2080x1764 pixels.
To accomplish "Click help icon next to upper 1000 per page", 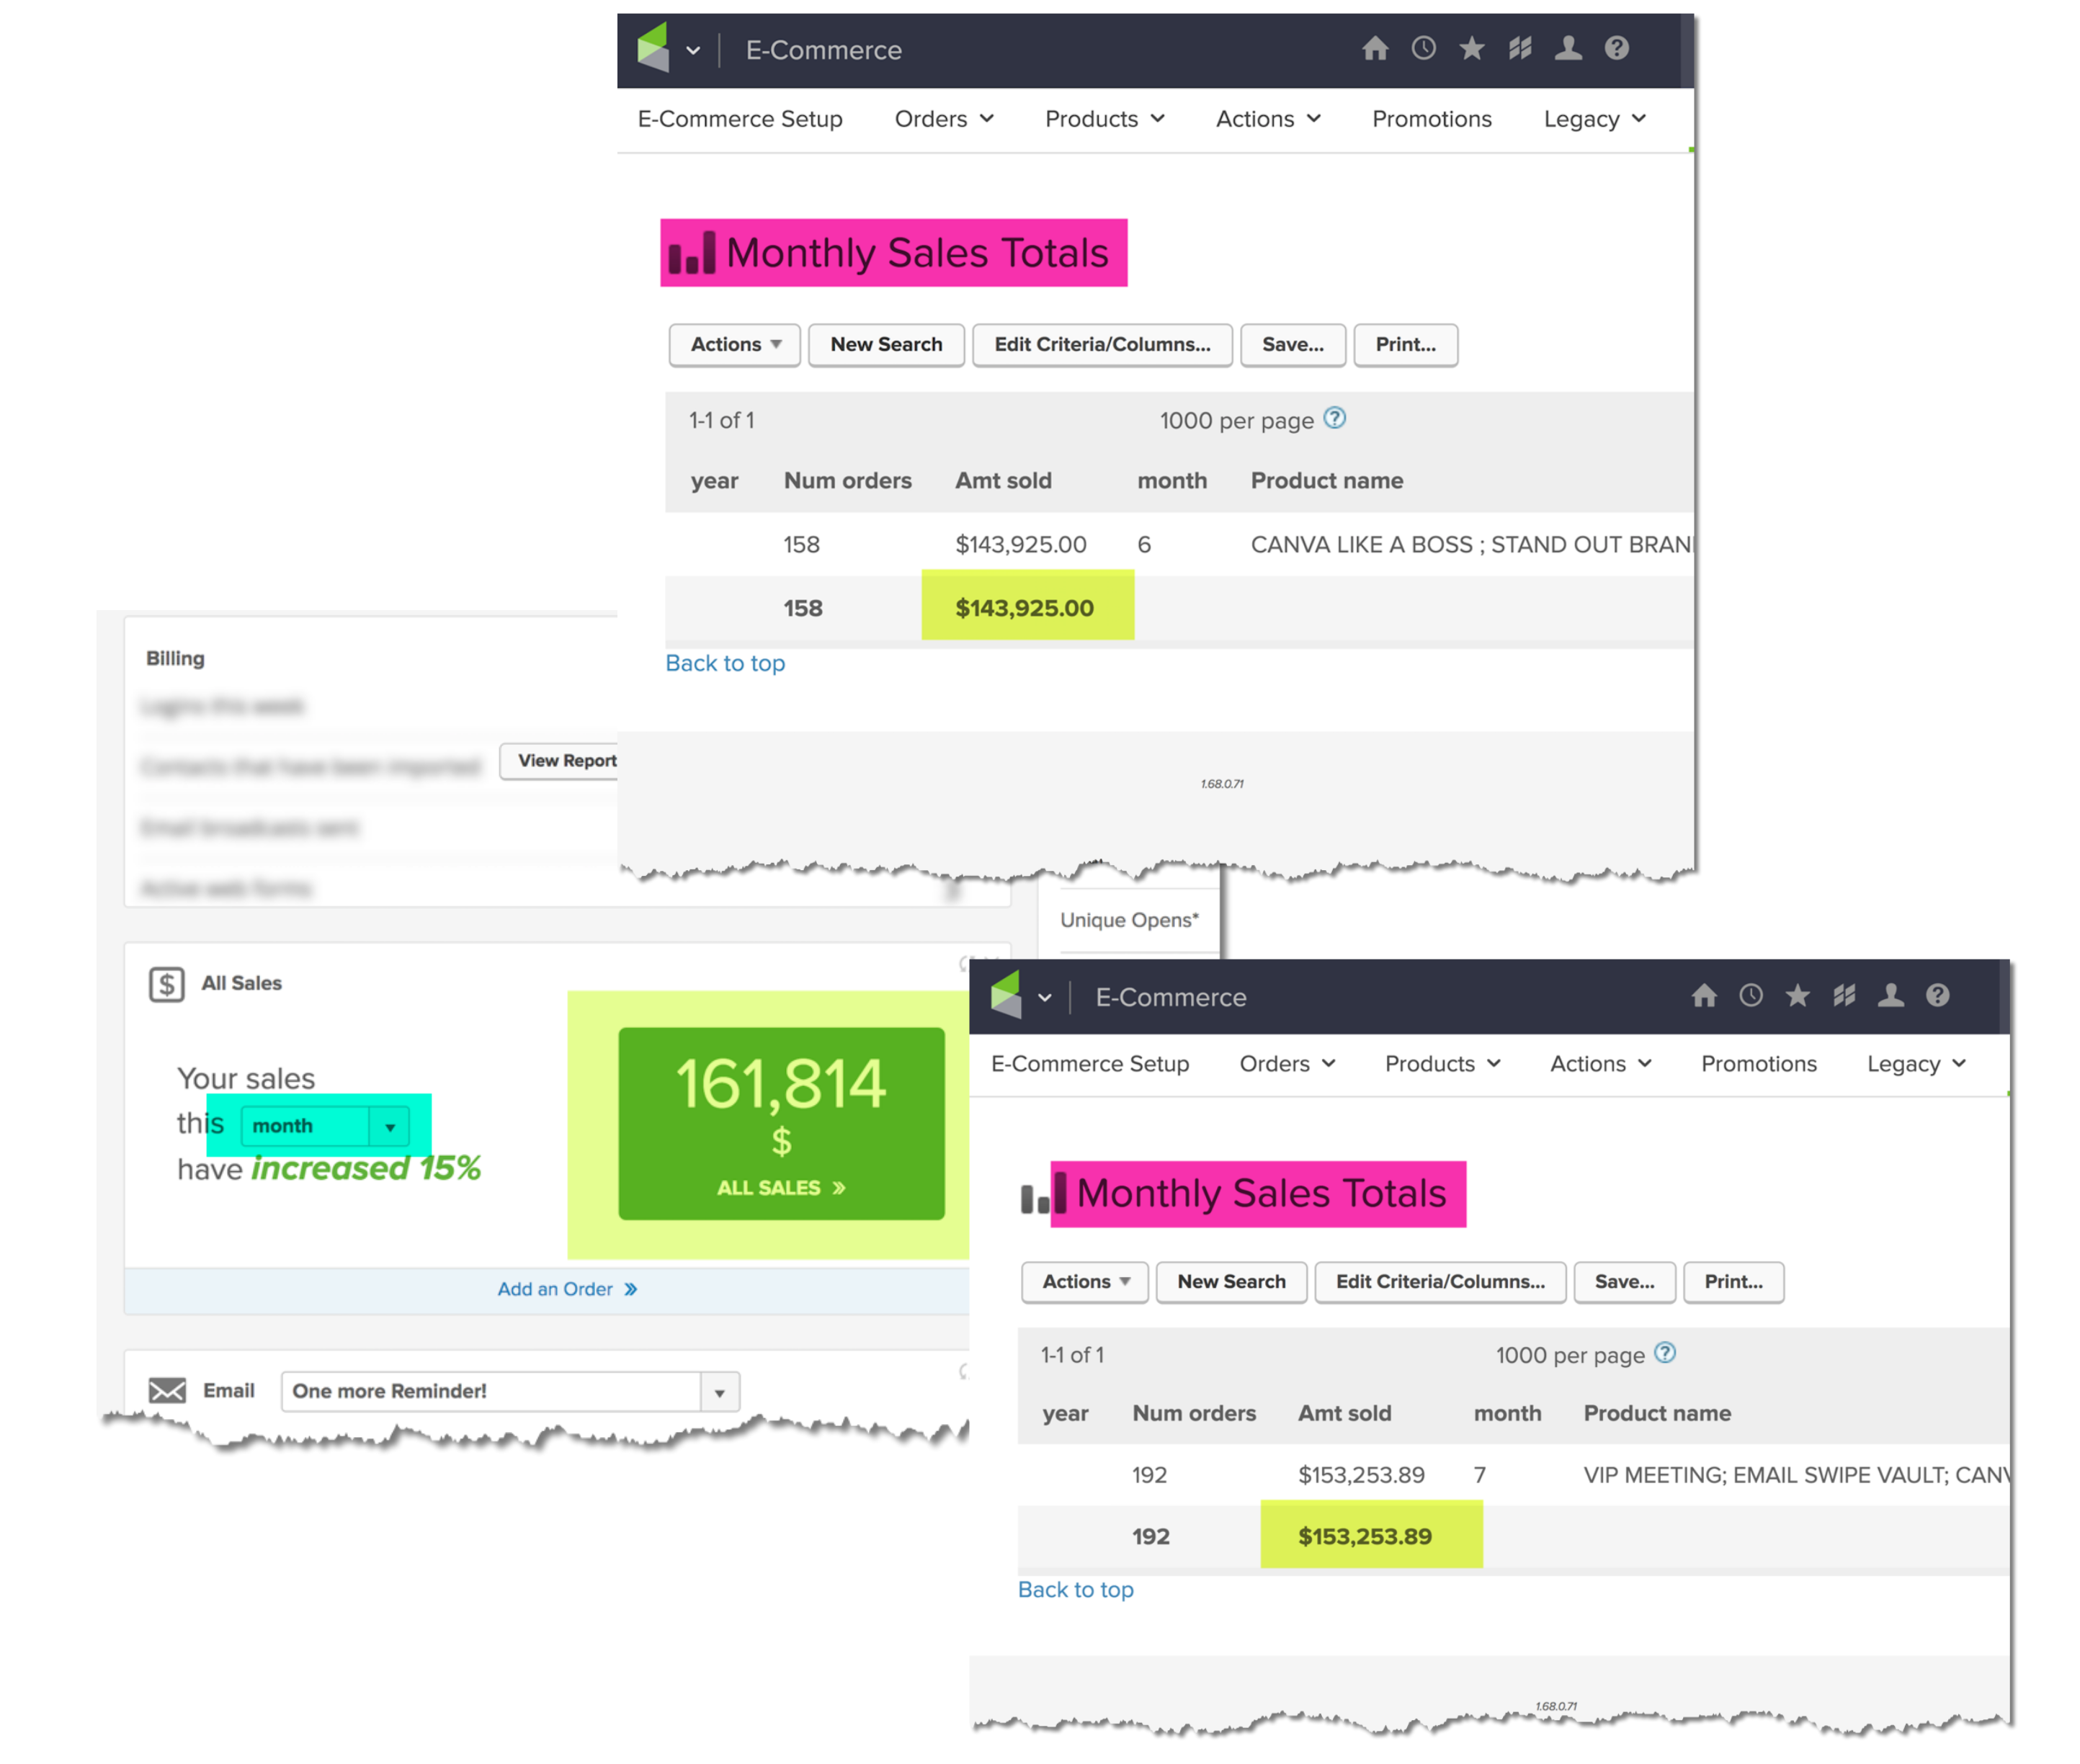I will [1334, 418].
